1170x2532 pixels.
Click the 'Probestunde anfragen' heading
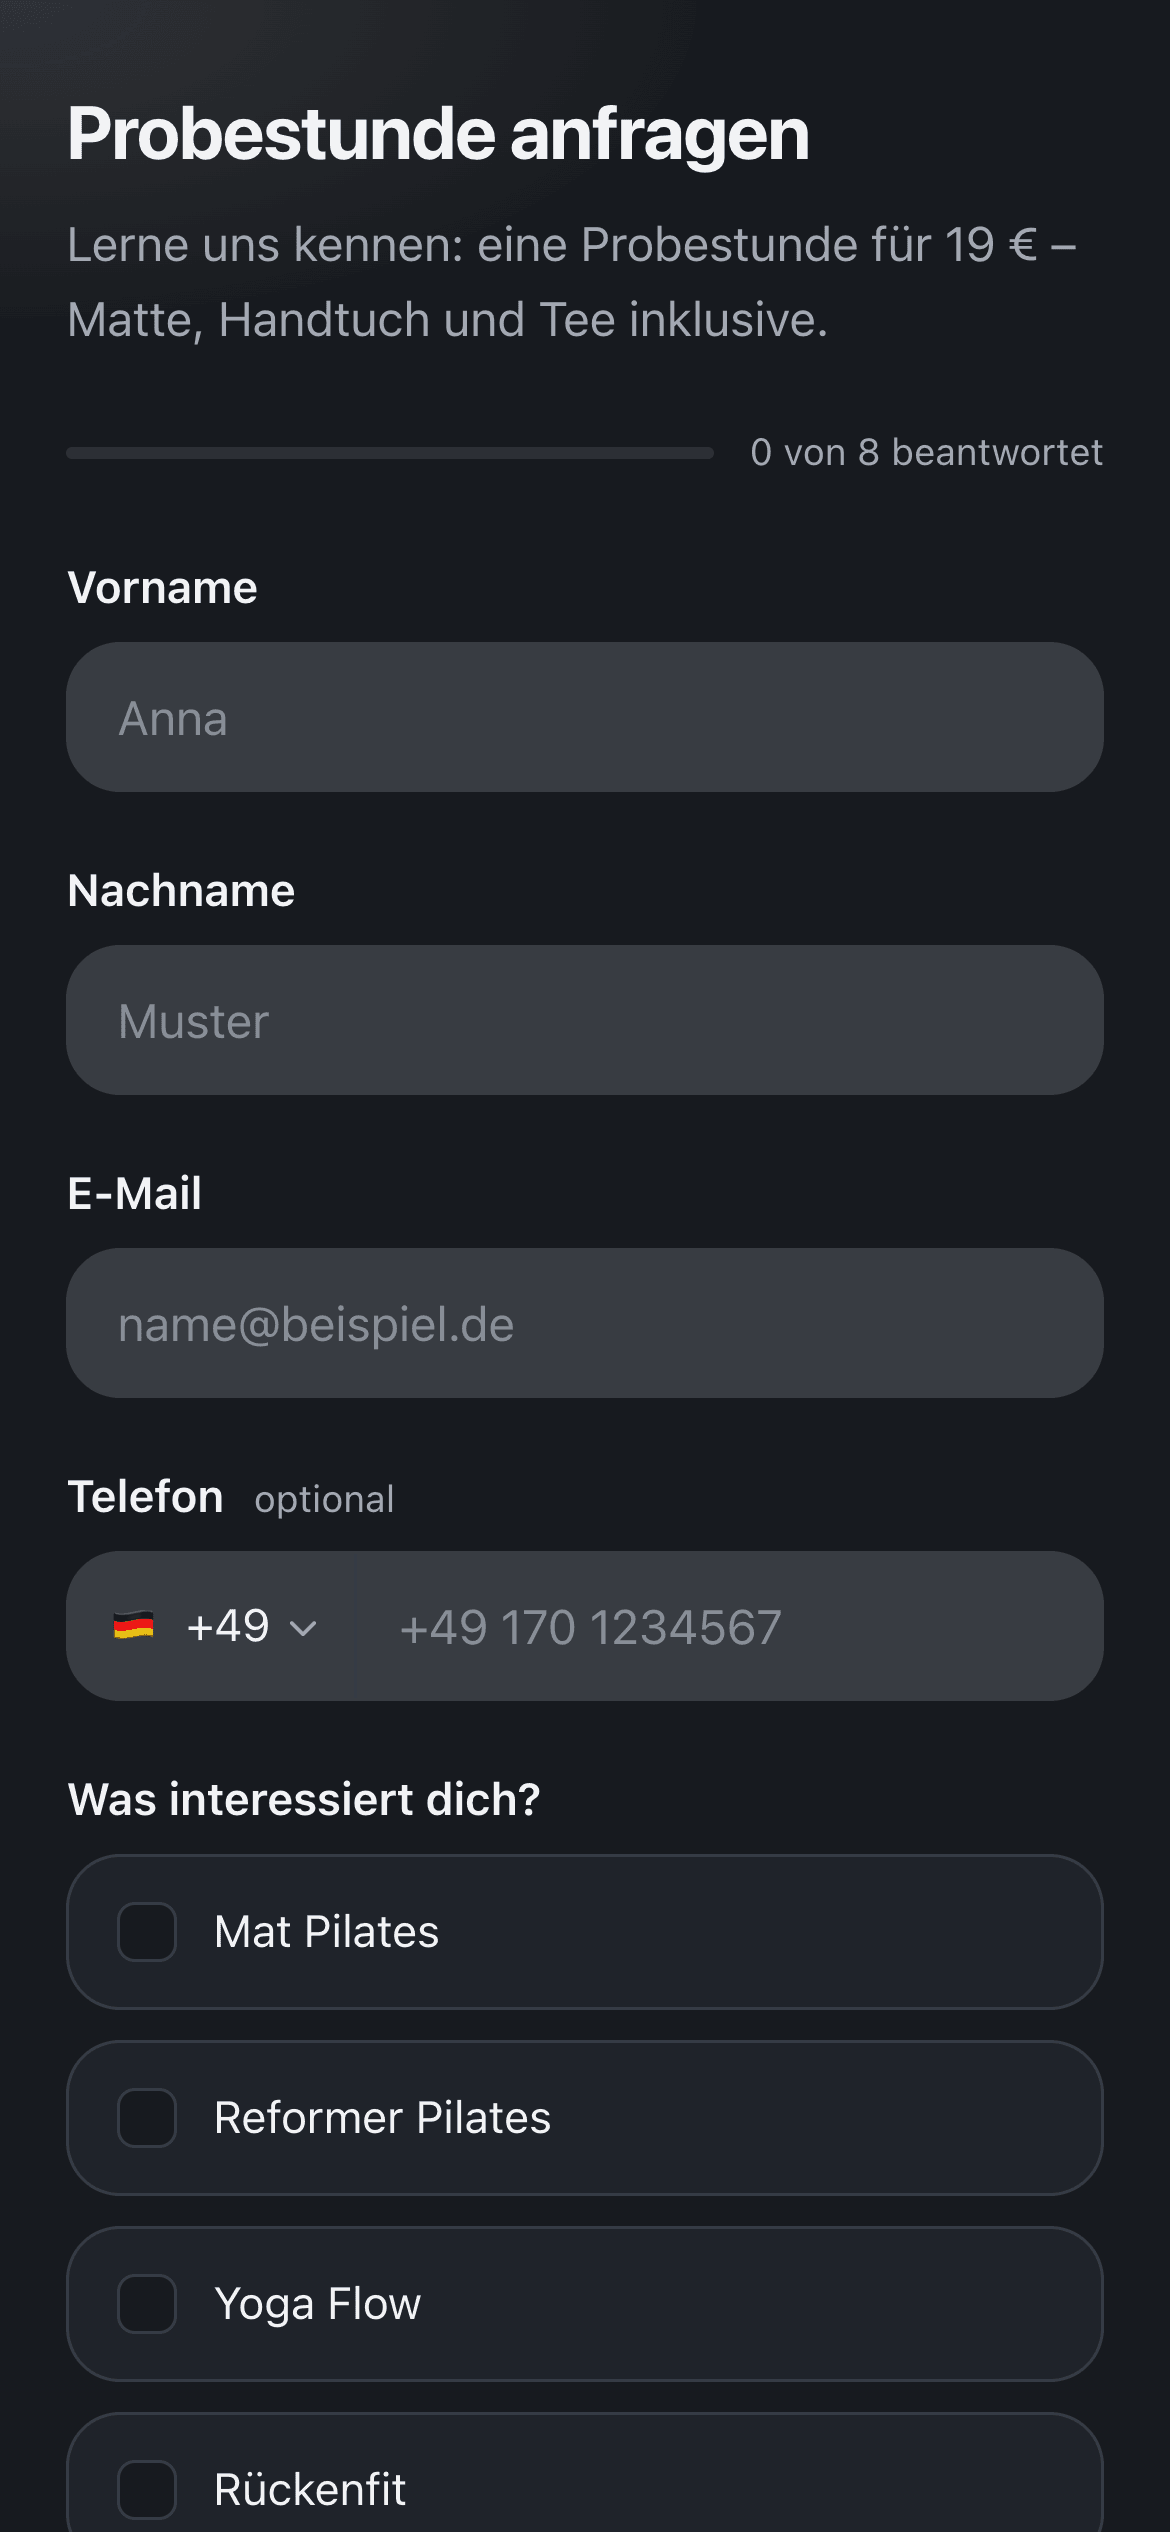point(438,135)
